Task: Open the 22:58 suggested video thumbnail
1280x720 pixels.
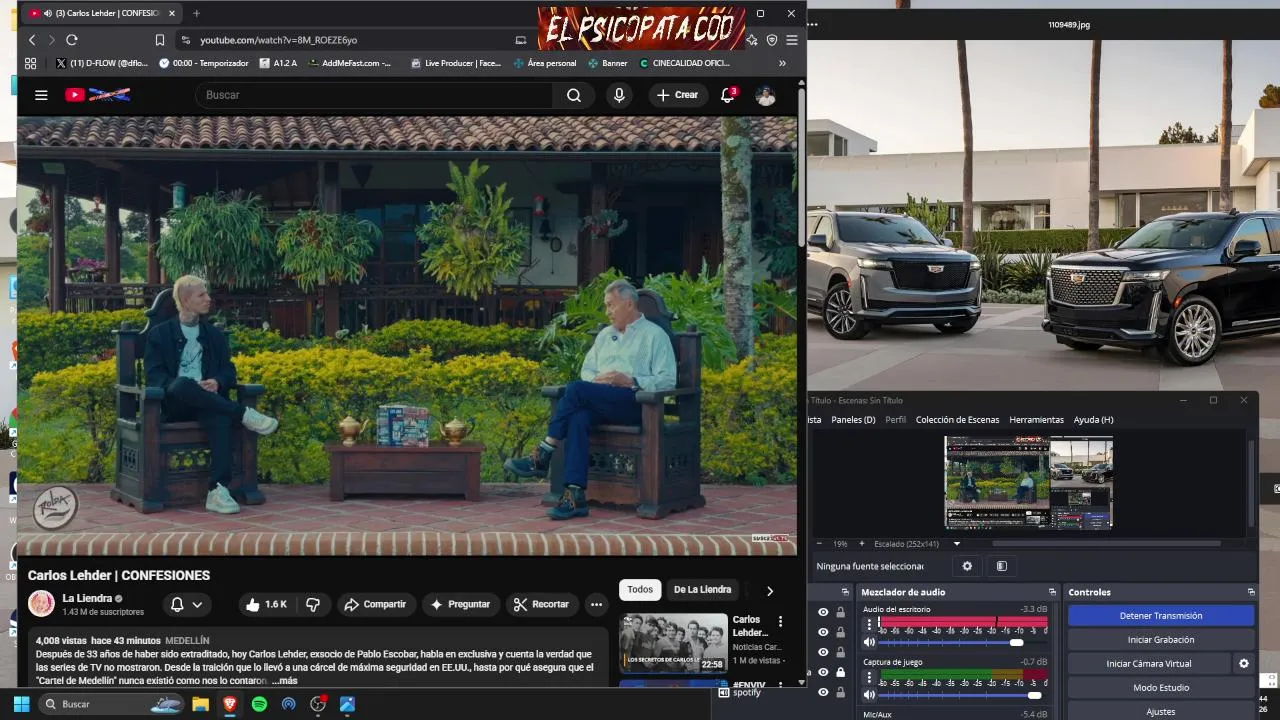Action: coord(673,641)
